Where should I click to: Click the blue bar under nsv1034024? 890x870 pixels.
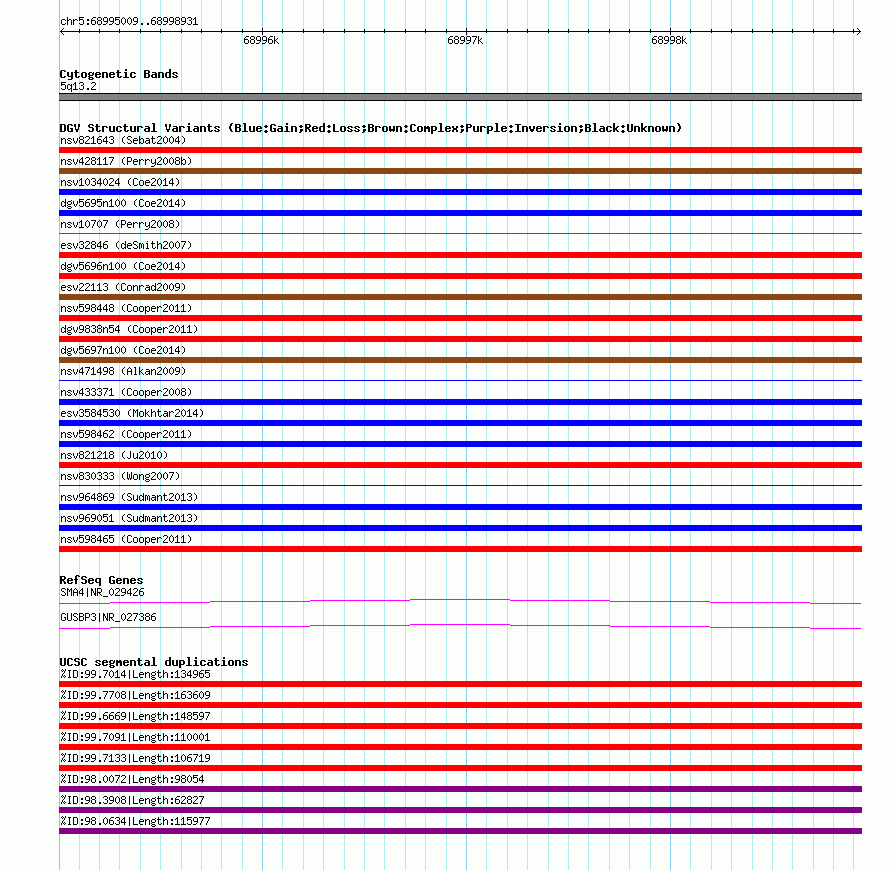click(x=460, y=192)
